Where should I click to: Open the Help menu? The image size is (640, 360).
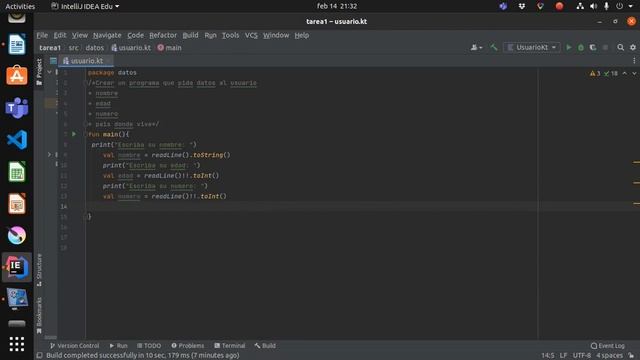(302, 35)
